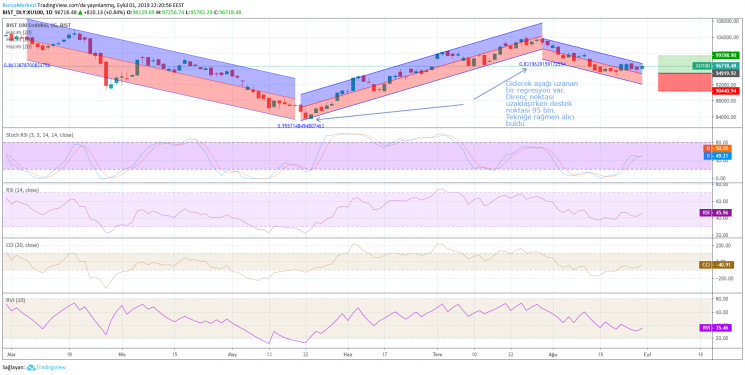Click the regression value 0.8631878700824756
The height and width of the screenshot is (375, 745).
[26, 66]
